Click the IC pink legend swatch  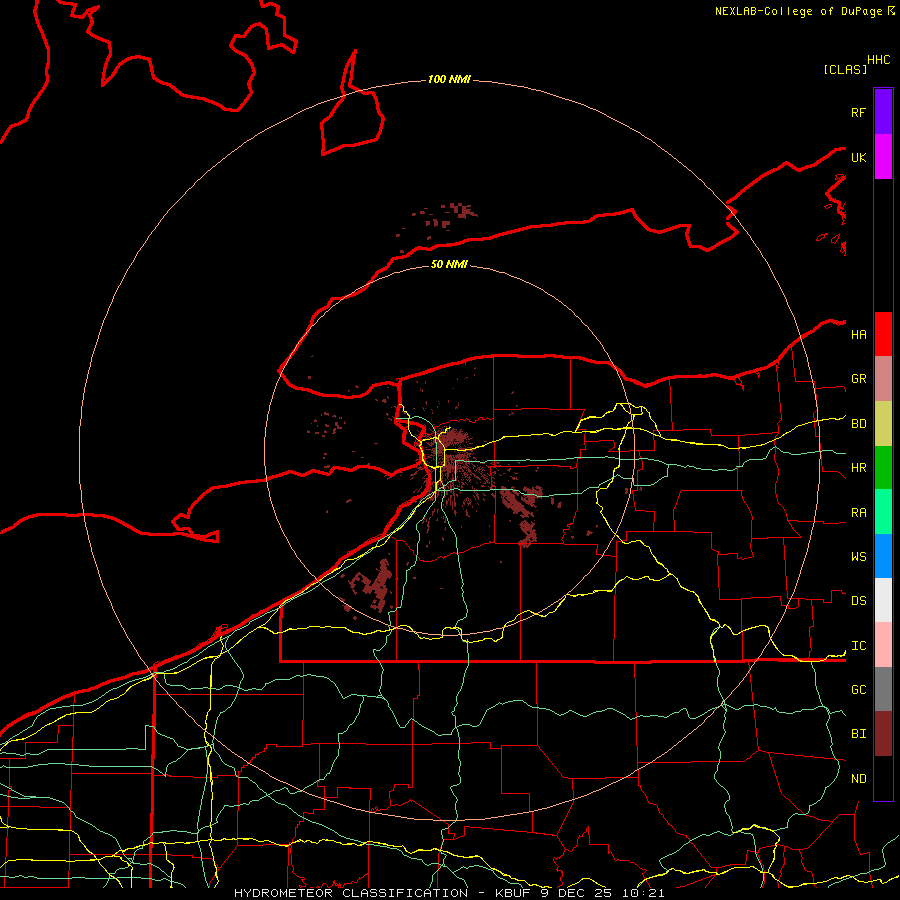pyautogui.click(x=883, y=645)
